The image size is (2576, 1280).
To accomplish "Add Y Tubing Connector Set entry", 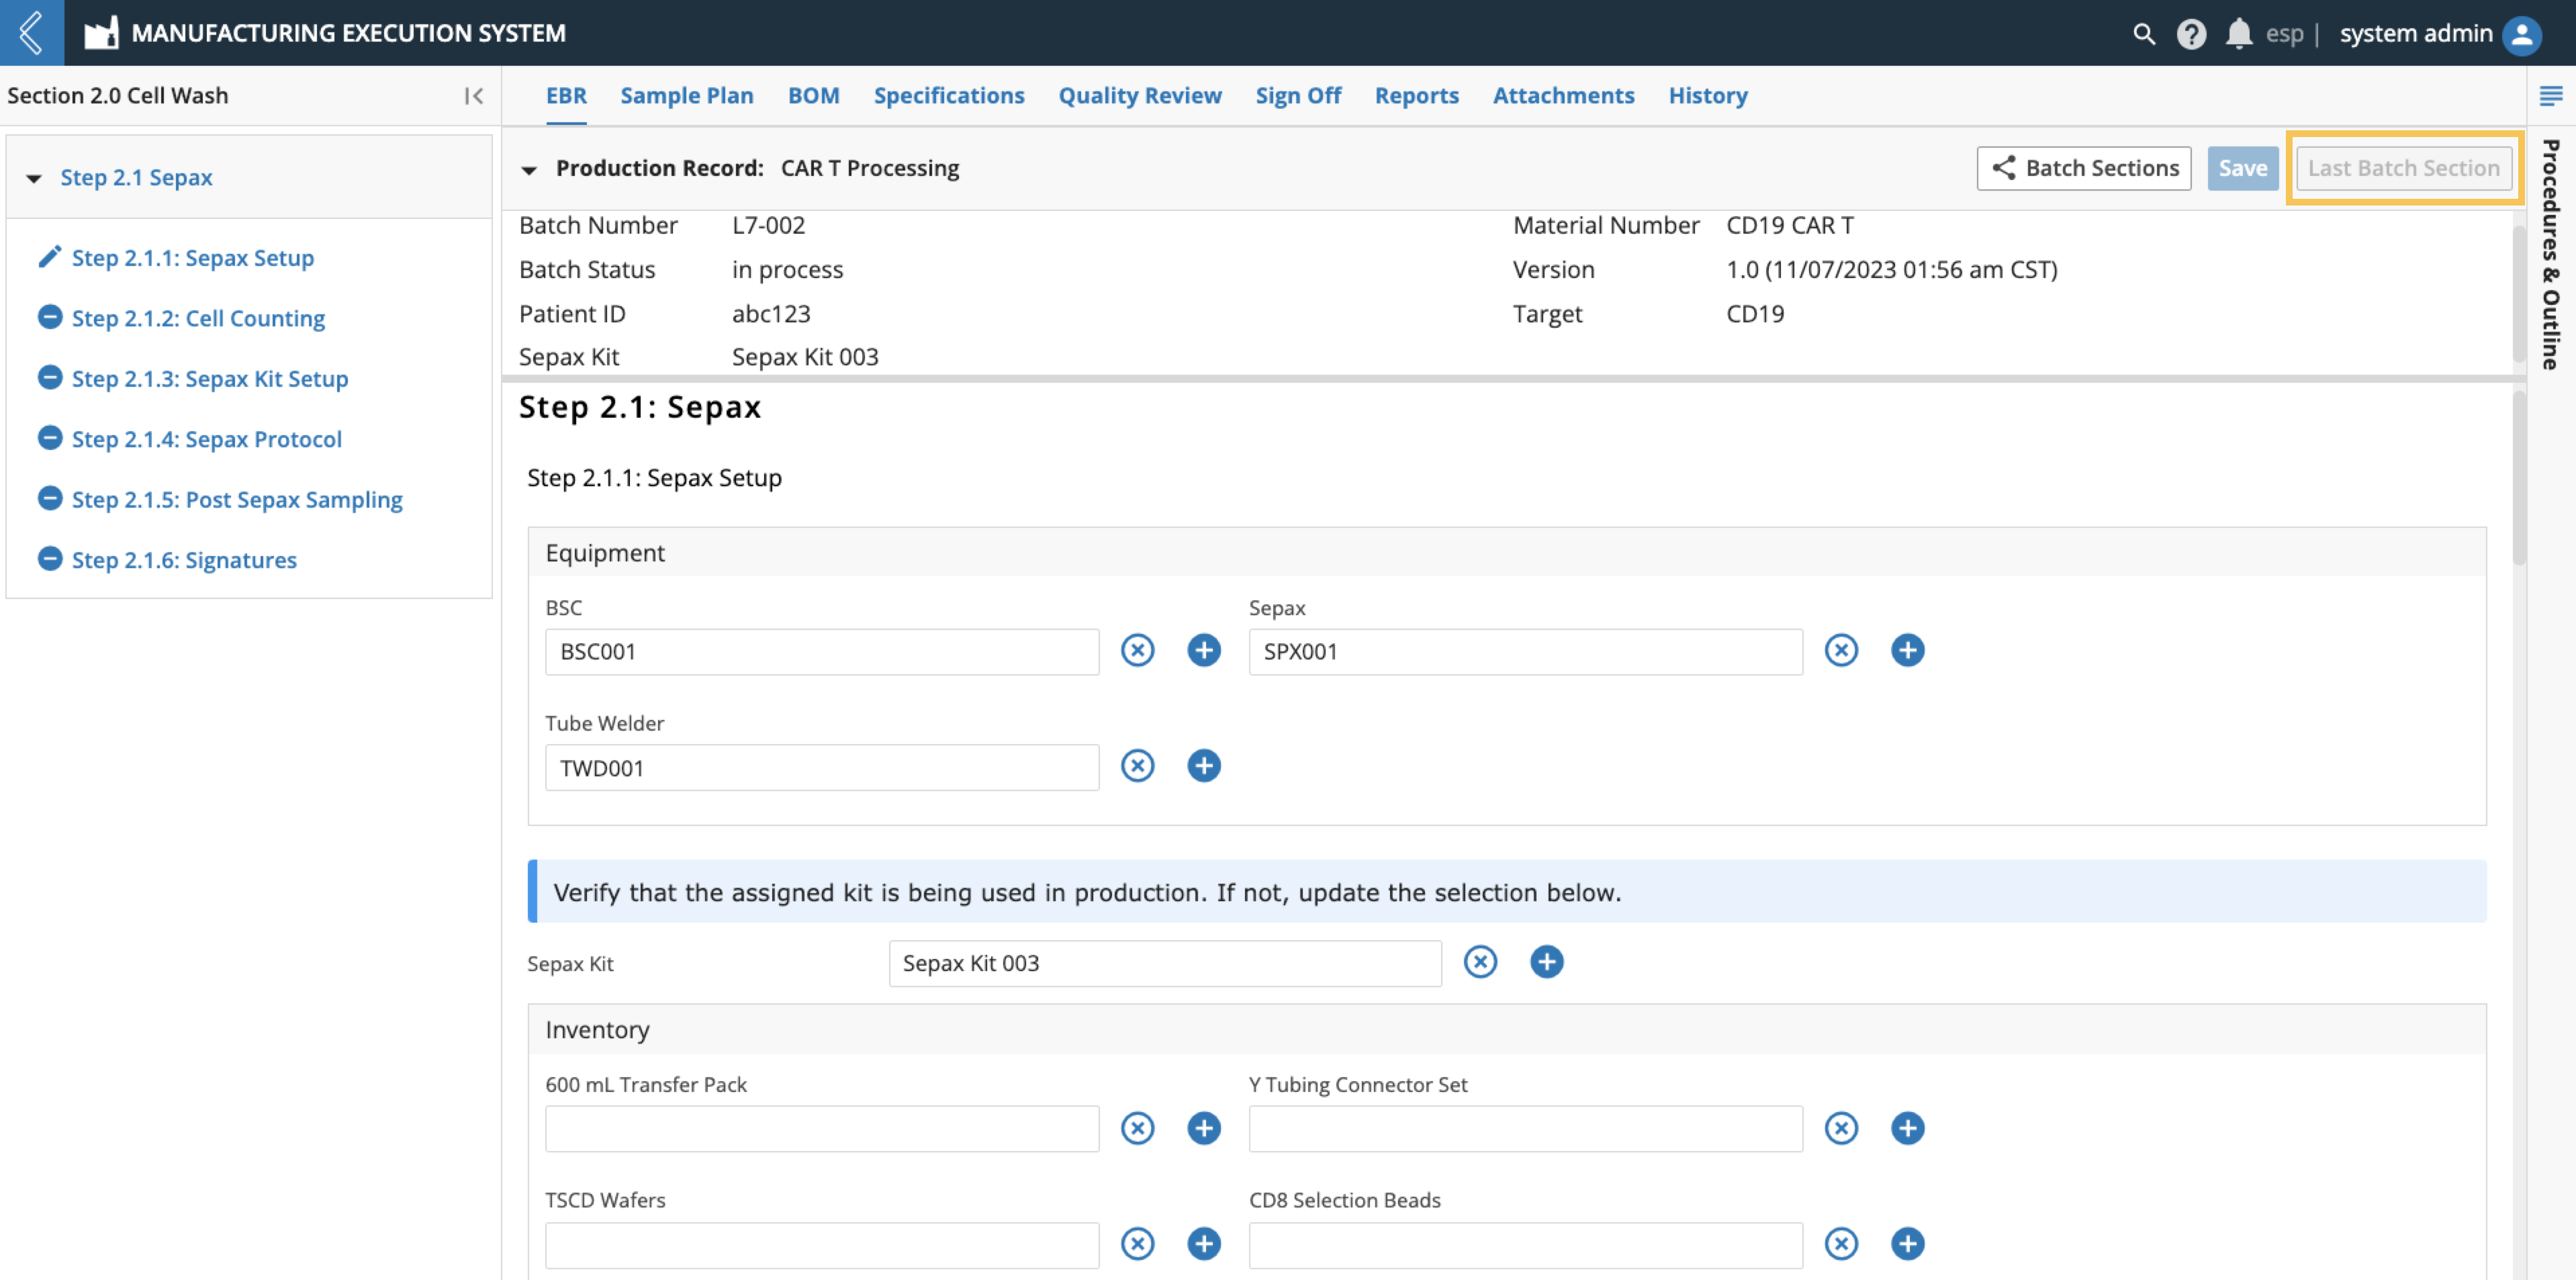I will (x=1907, y=1129).
